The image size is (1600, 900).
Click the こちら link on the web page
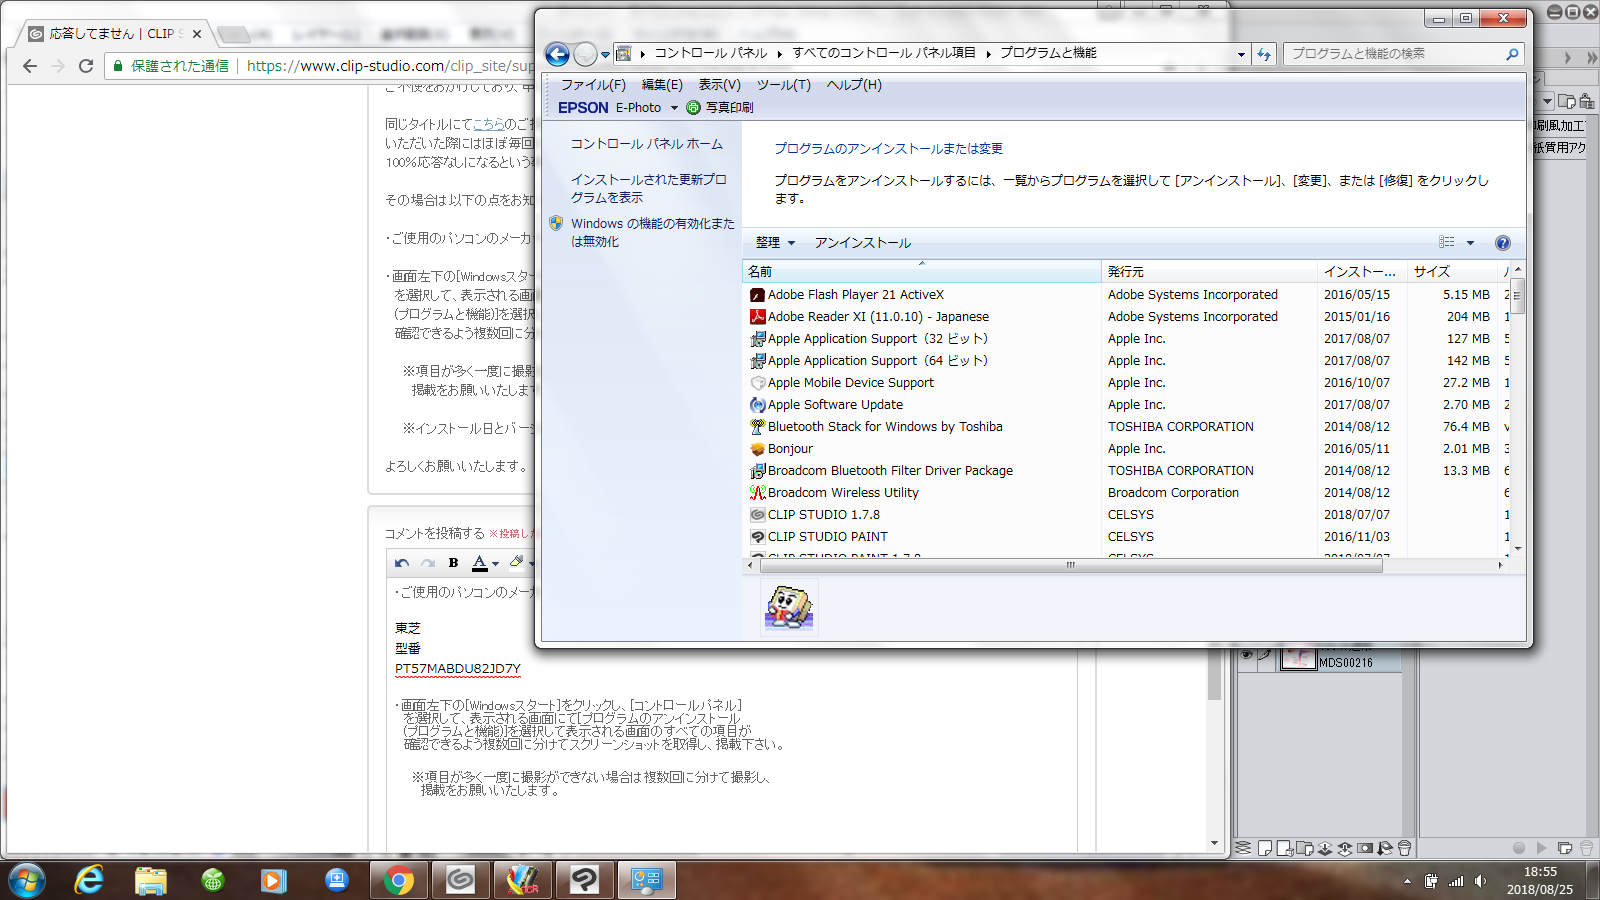488,124
